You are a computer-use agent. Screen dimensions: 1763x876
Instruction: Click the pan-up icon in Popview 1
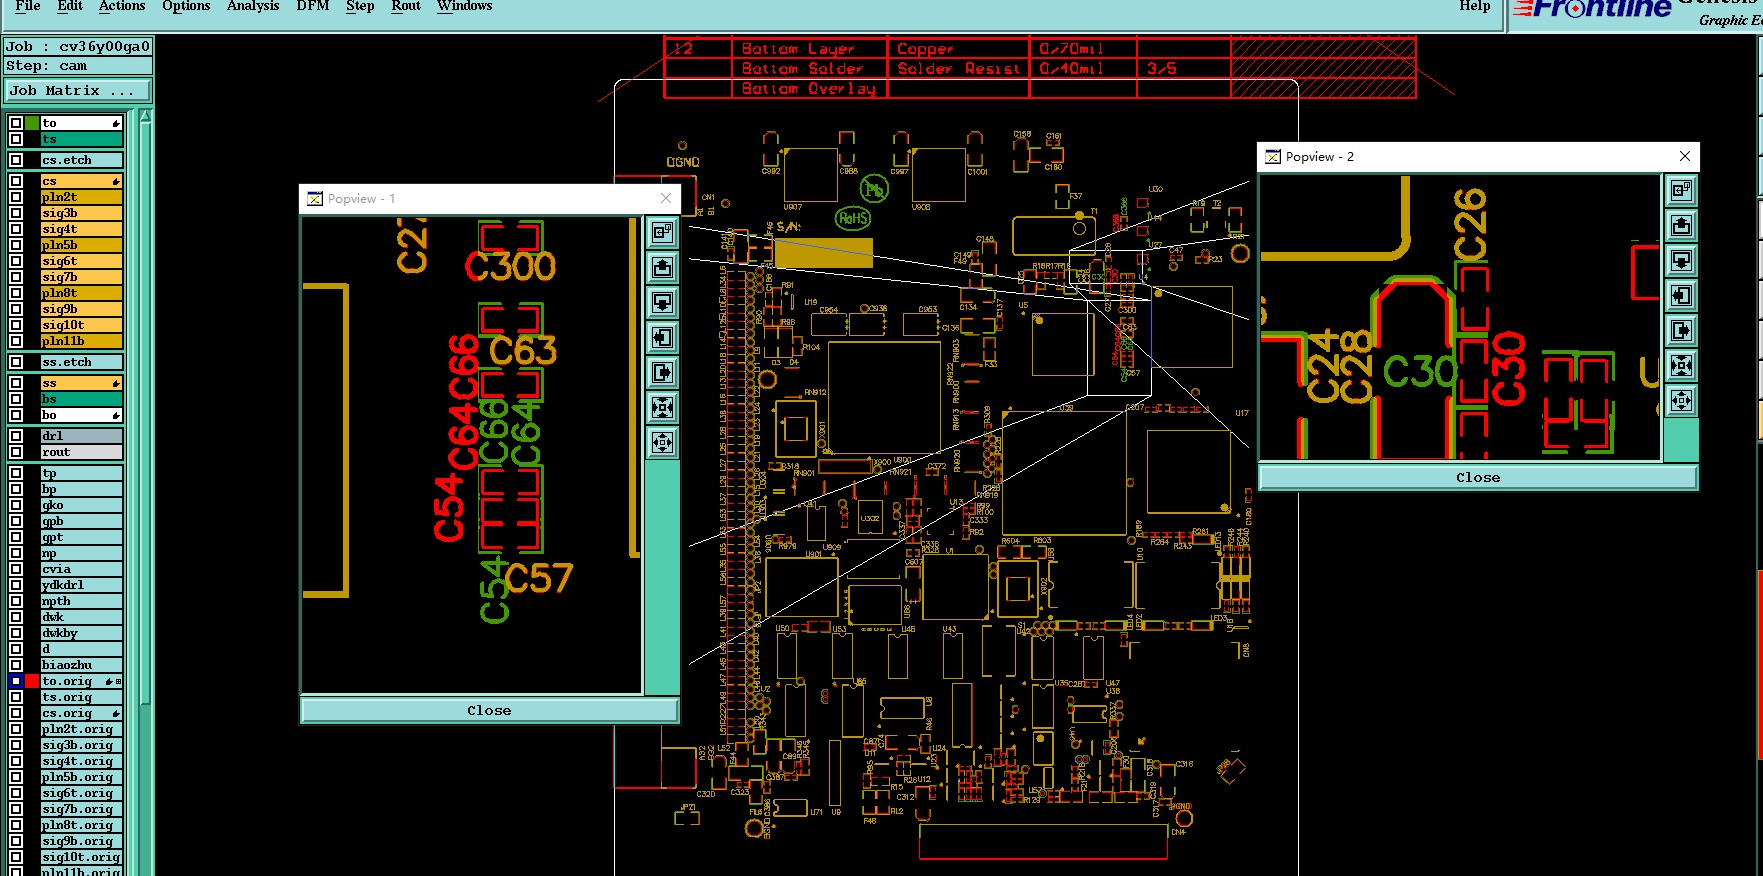pos(662,268)
